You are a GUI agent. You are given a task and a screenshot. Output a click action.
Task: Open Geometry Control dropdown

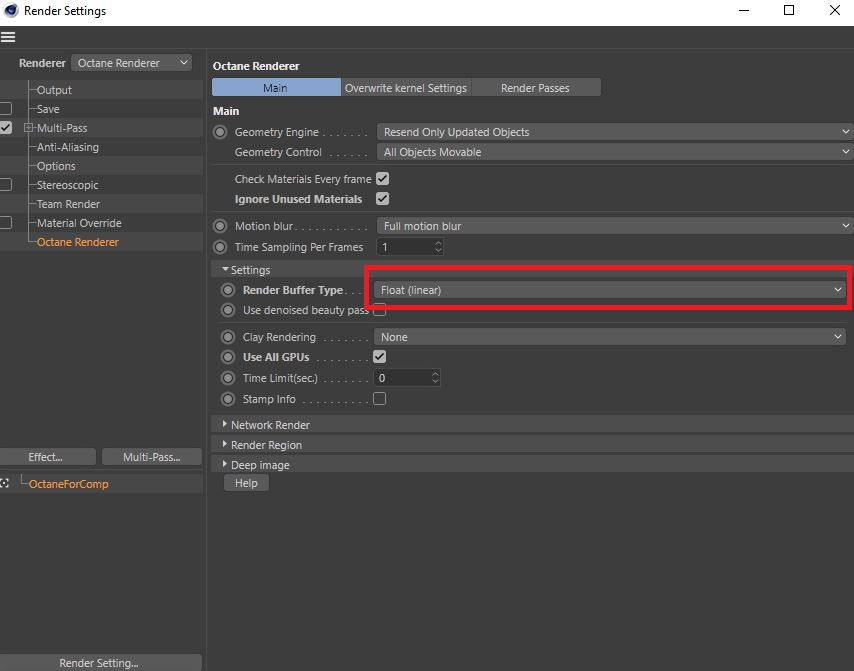(615, 152)
